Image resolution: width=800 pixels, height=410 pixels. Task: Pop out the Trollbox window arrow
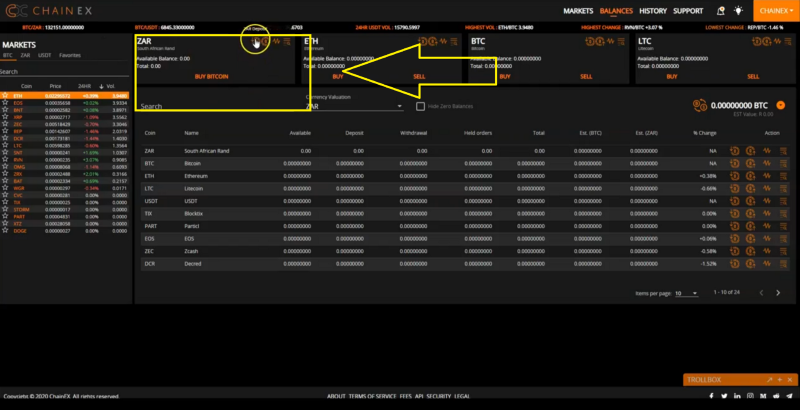point(769,380)
